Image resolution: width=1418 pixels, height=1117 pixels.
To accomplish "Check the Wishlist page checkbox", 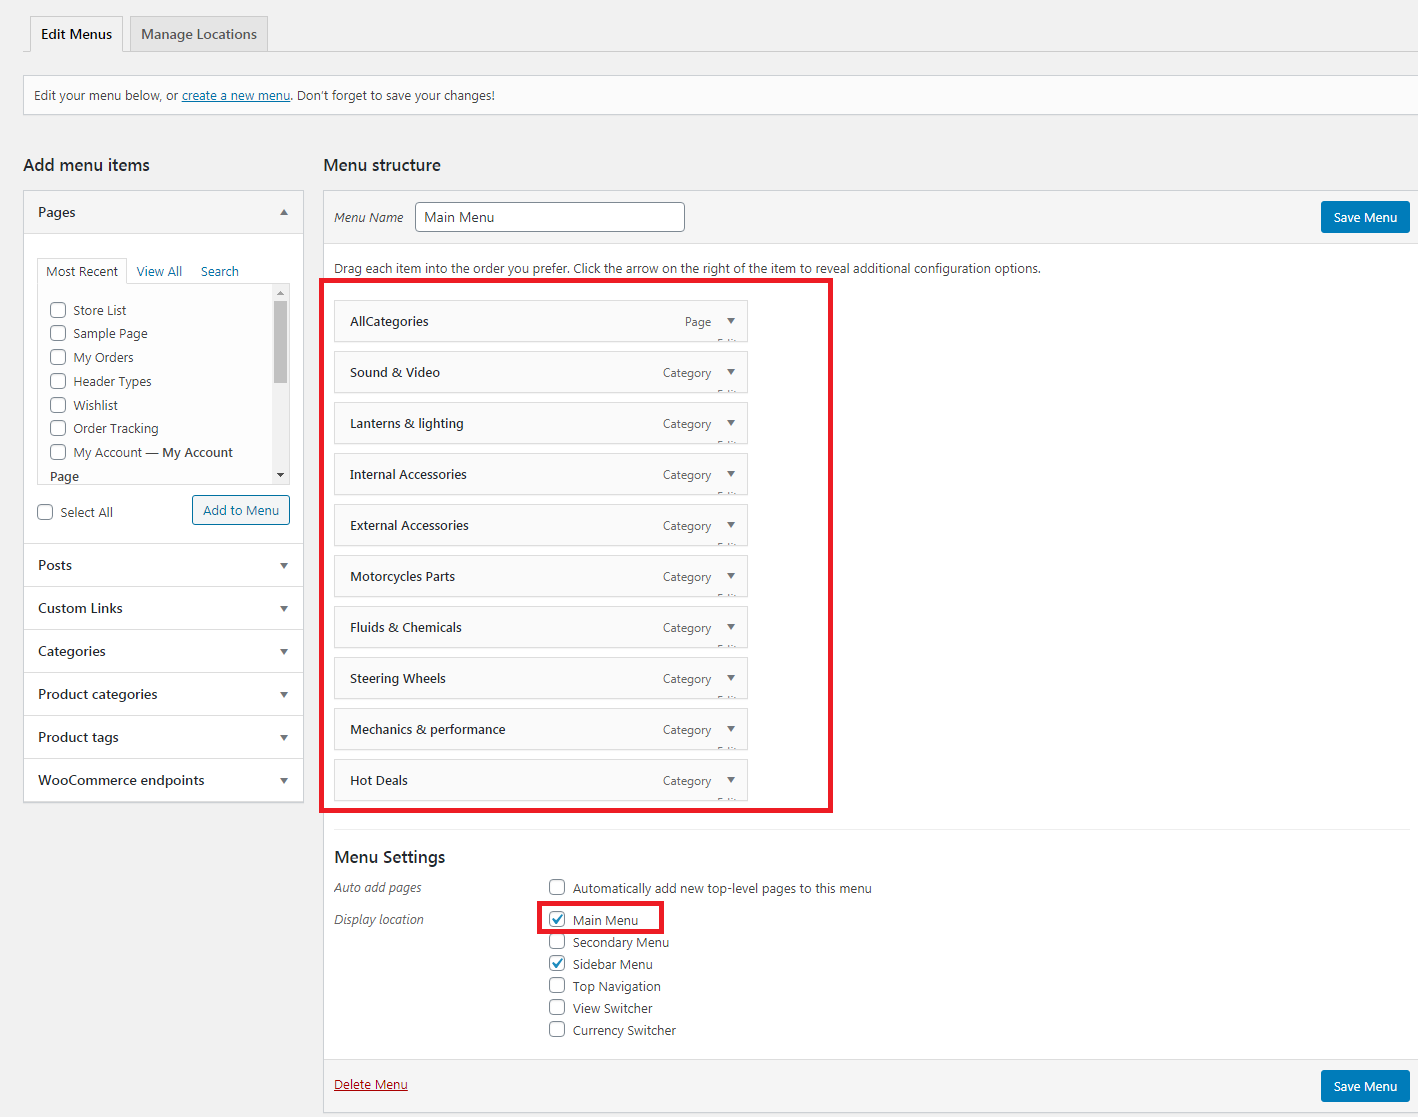I will 58,405.
